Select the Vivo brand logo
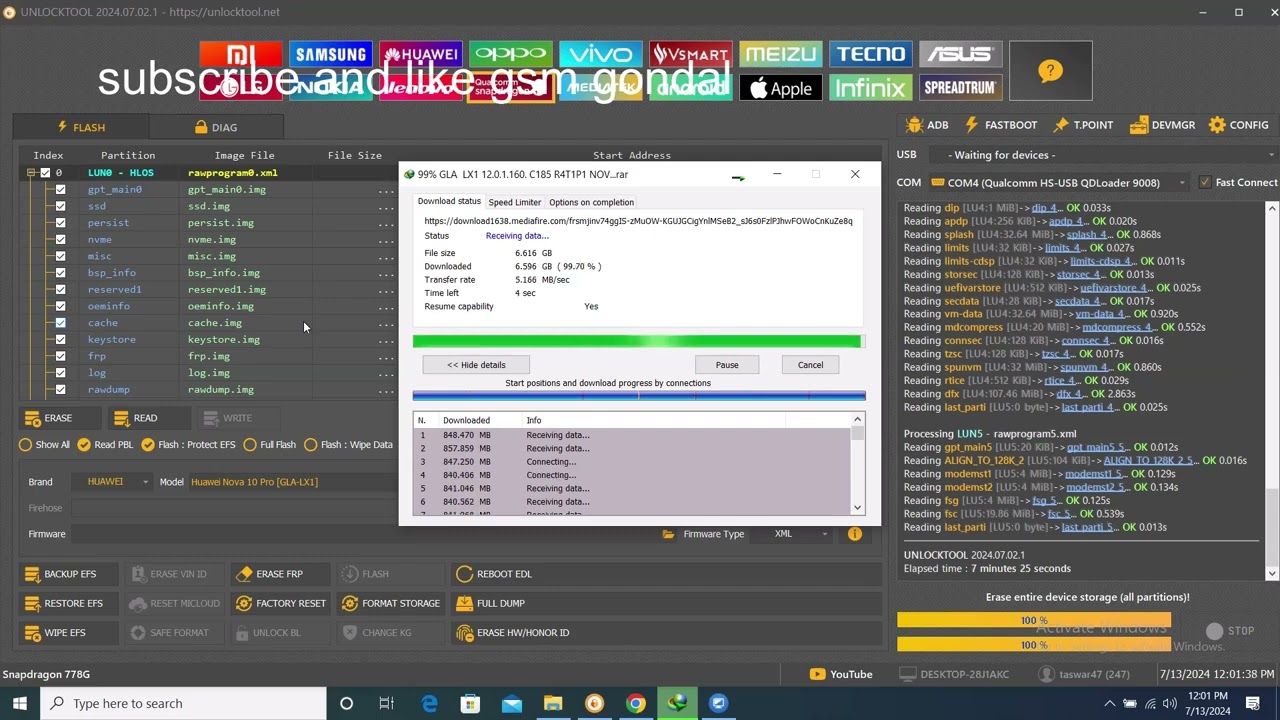Viewport: 1280px width, 720px height. pyautogui.click(x=600, y=54)
